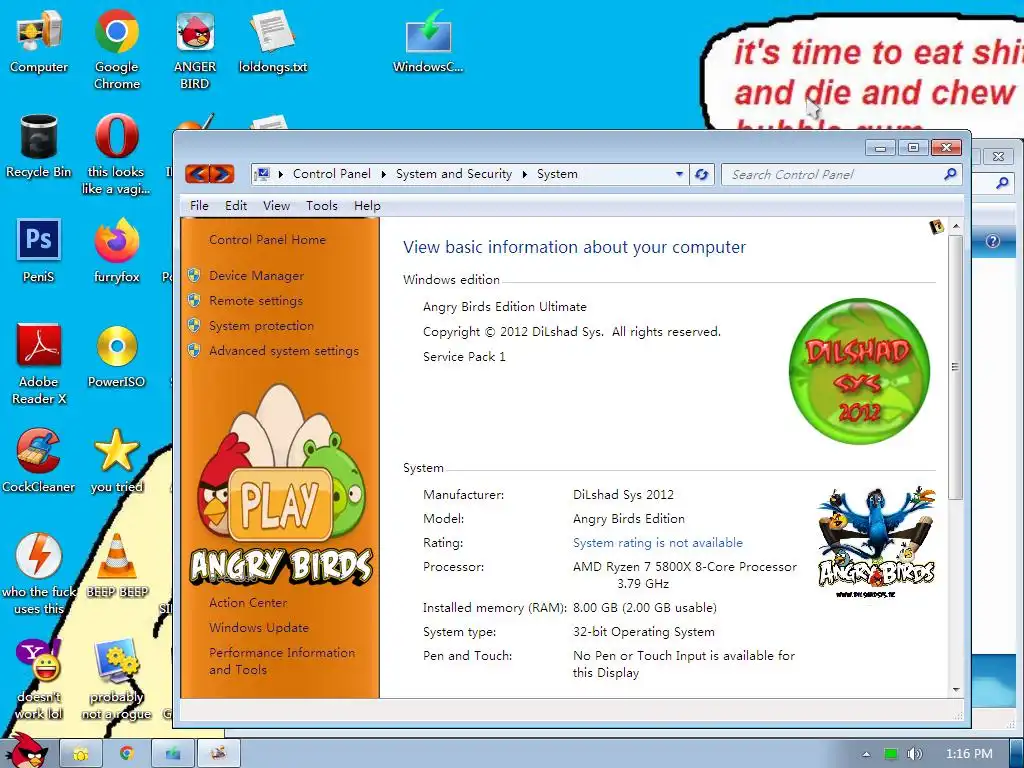1024x768 pixels.
Task: Open the CockCleaner desktop icon
Action: click(39, 461)
